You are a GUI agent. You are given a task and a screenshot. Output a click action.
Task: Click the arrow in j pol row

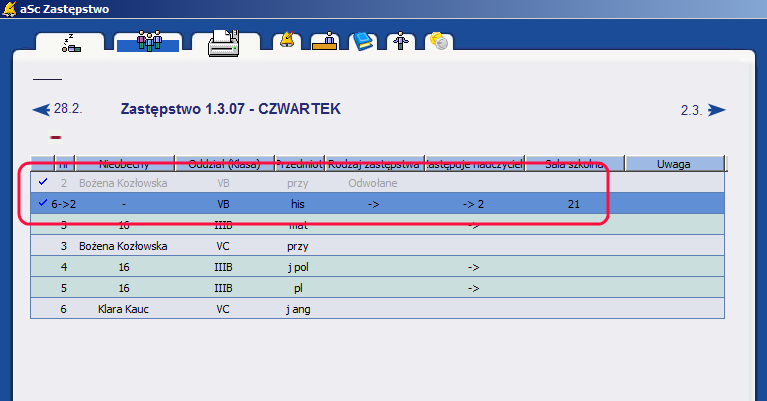tap(474, 267)
